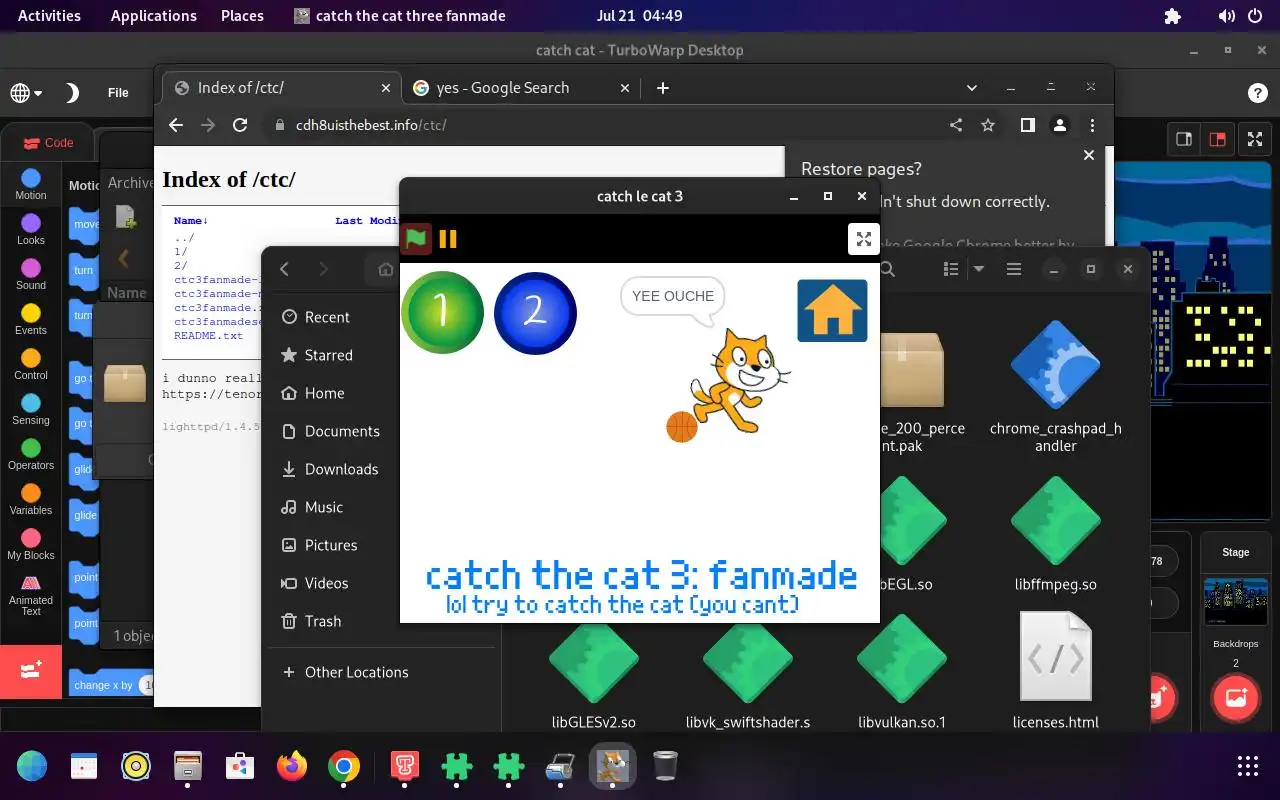Toggle the Chrome side panel

[1027, 125]
